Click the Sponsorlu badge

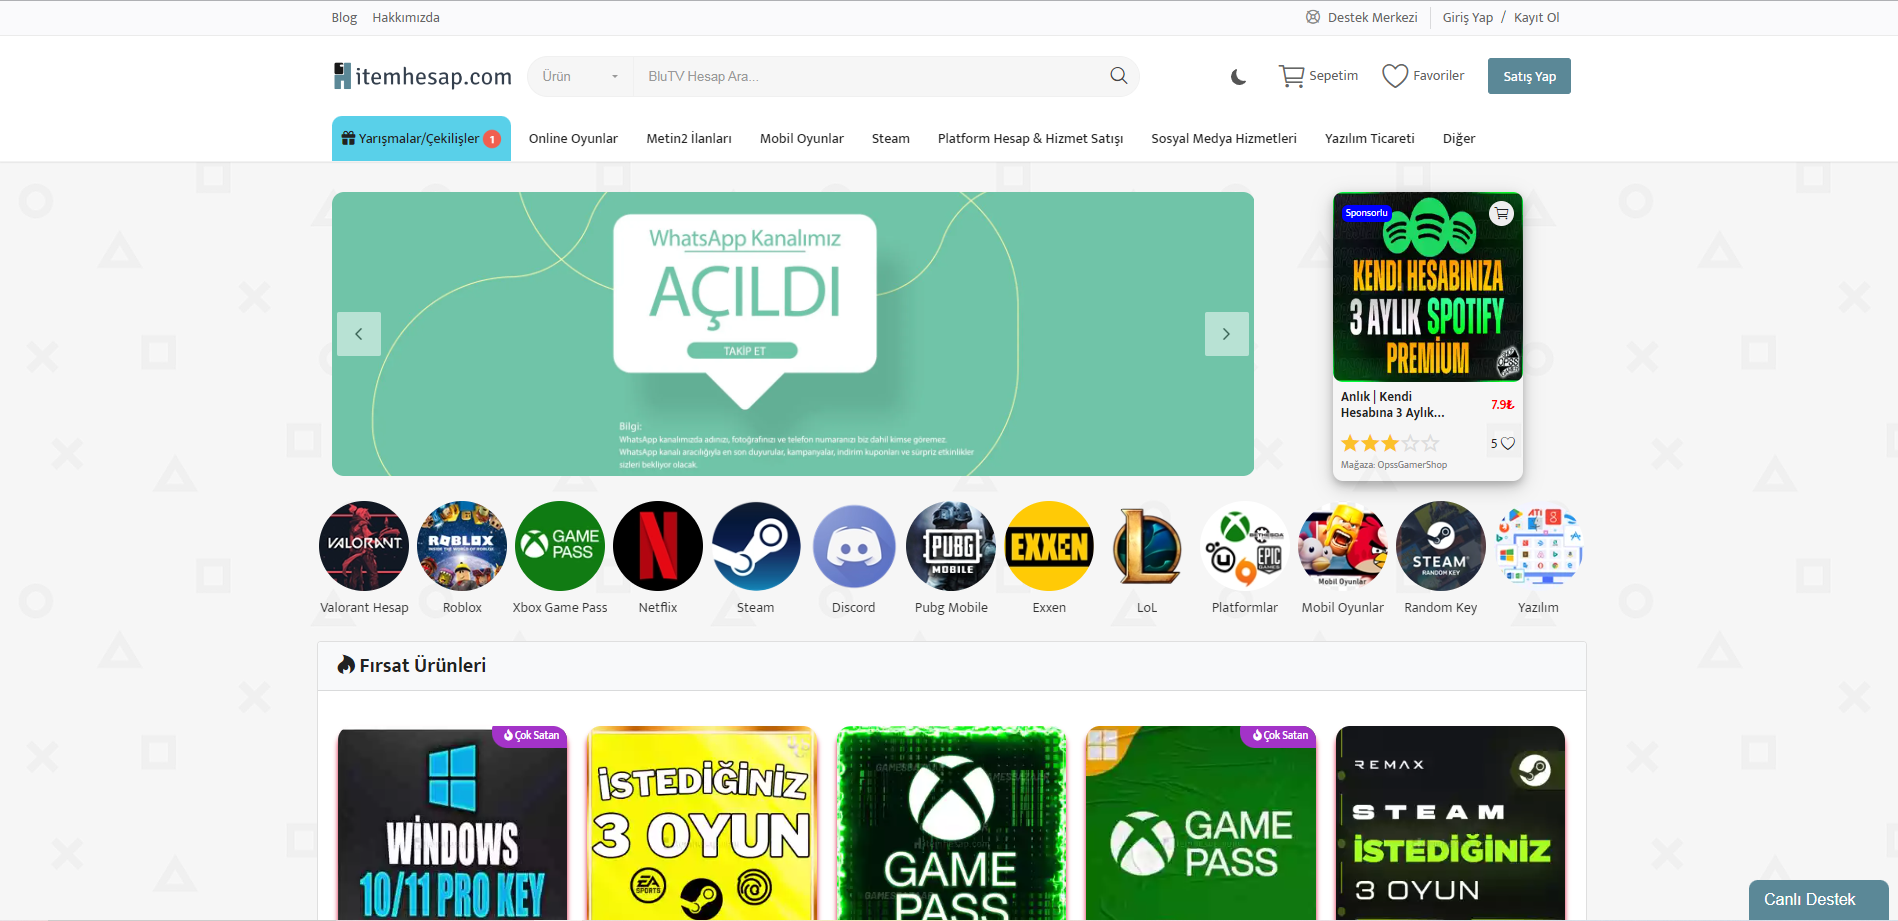tap(1366, 213)
